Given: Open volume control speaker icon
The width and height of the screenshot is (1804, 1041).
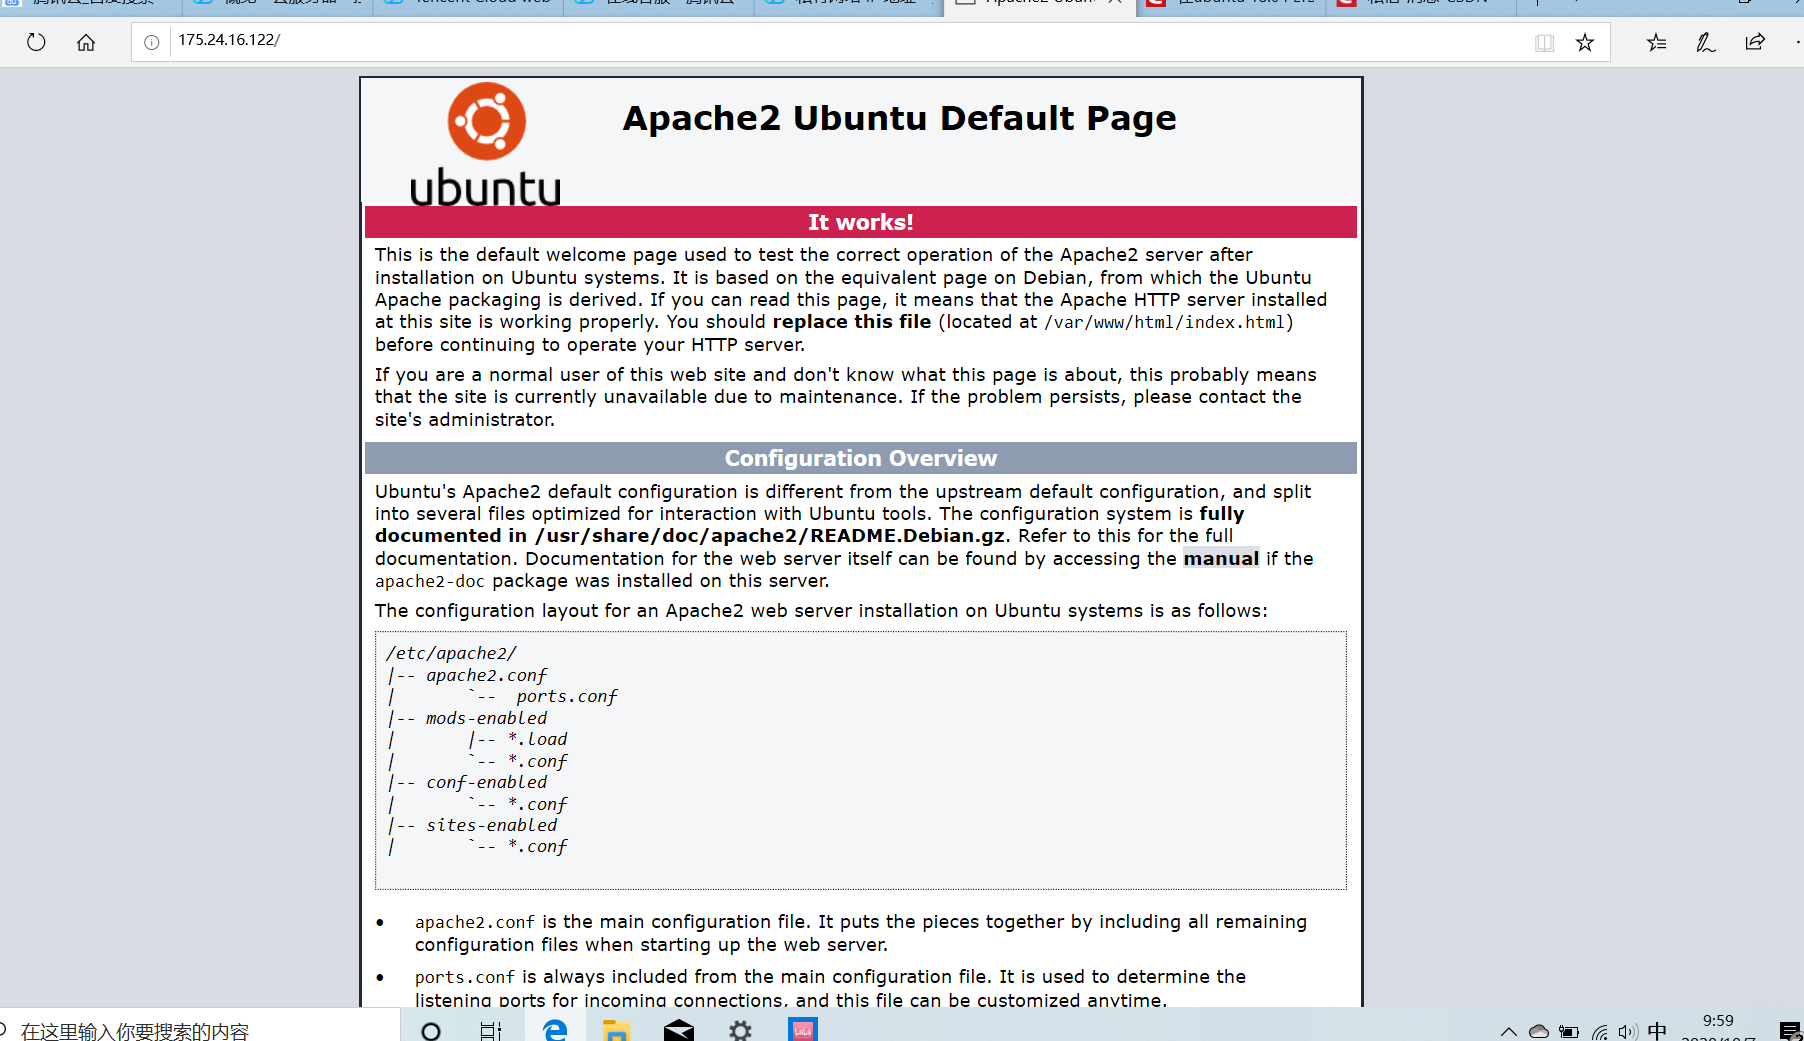Looking at the screenshot, I should point(1628,1031).
